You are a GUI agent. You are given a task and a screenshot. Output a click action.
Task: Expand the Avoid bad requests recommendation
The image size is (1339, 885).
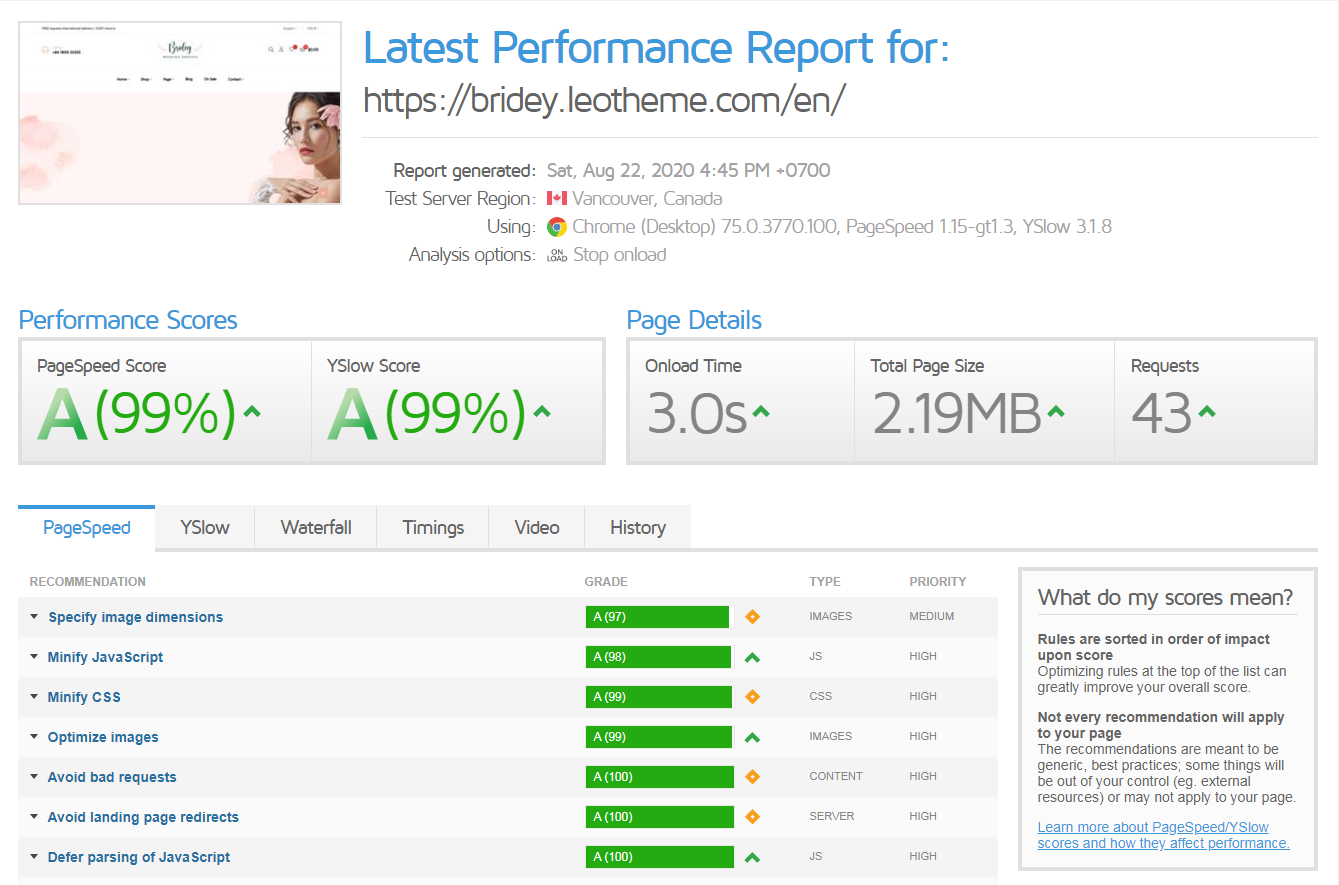[35, 777]
